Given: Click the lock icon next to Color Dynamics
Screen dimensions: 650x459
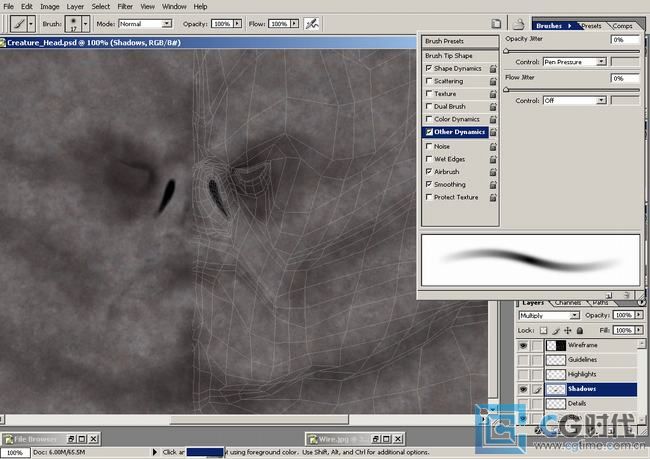Looking at the screenshot, I should point(493,119).
